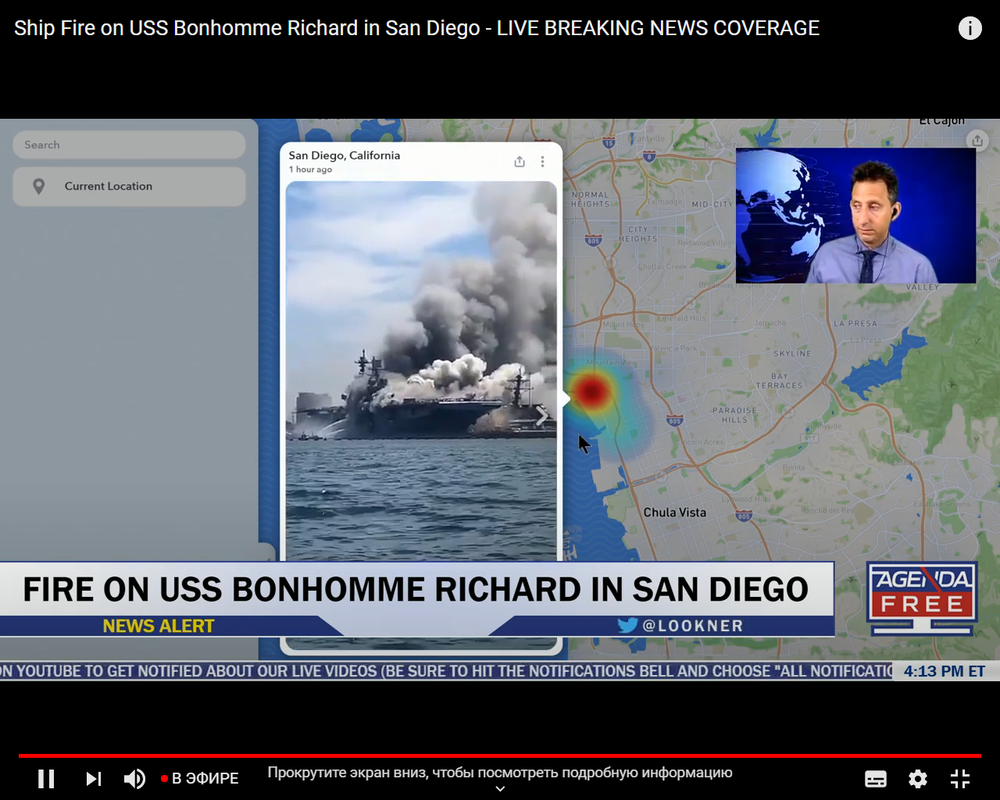Click the SKYLINE map label
Viewport: 1000px width, 800px height.
[792, 353]
